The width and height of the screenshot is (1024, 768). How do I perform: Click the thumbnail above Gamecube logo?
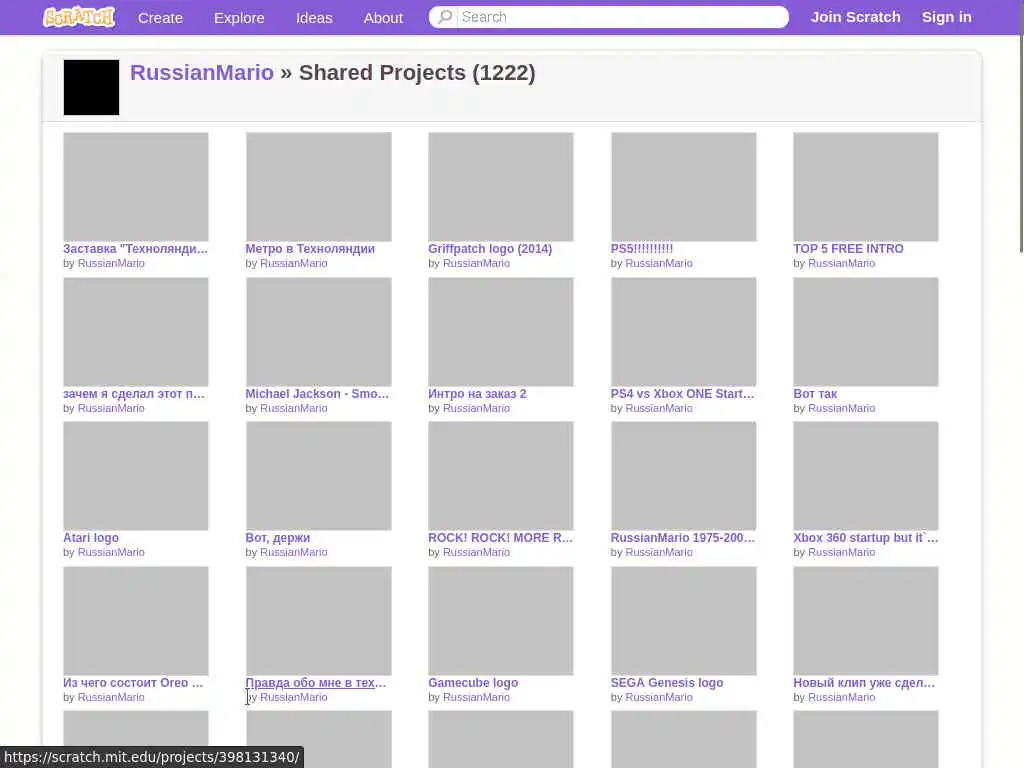coord(501,620)
